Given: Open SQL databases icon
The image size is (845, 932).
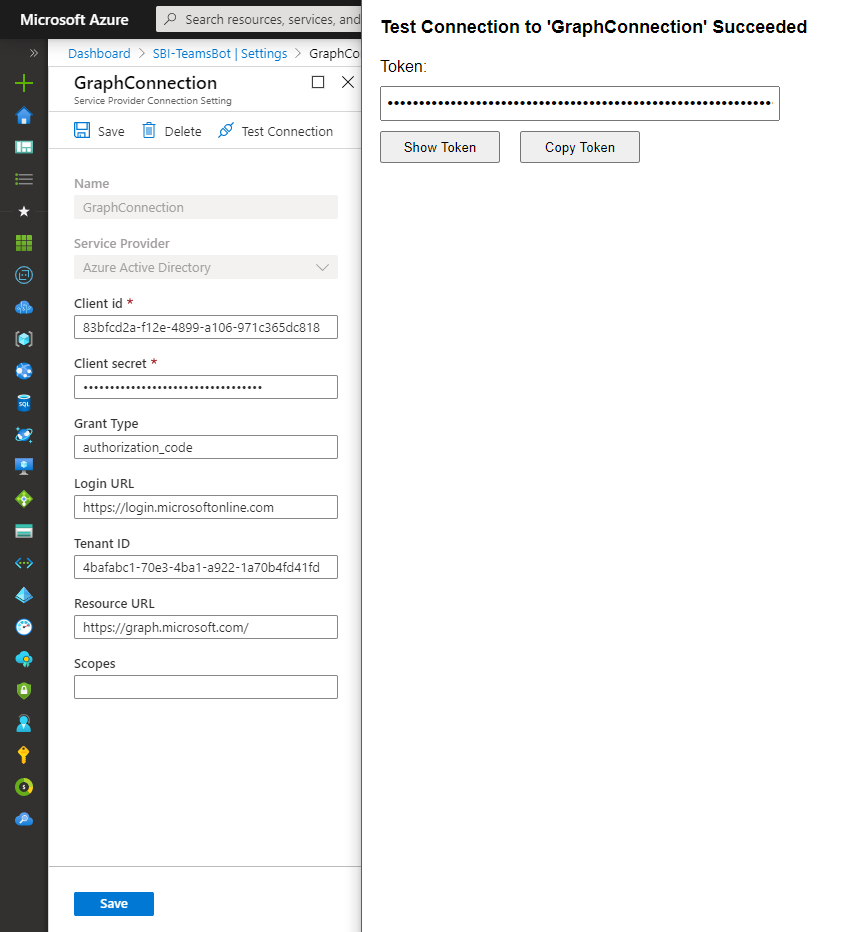Looking at the screenshot, I should (x=24, y=403).
